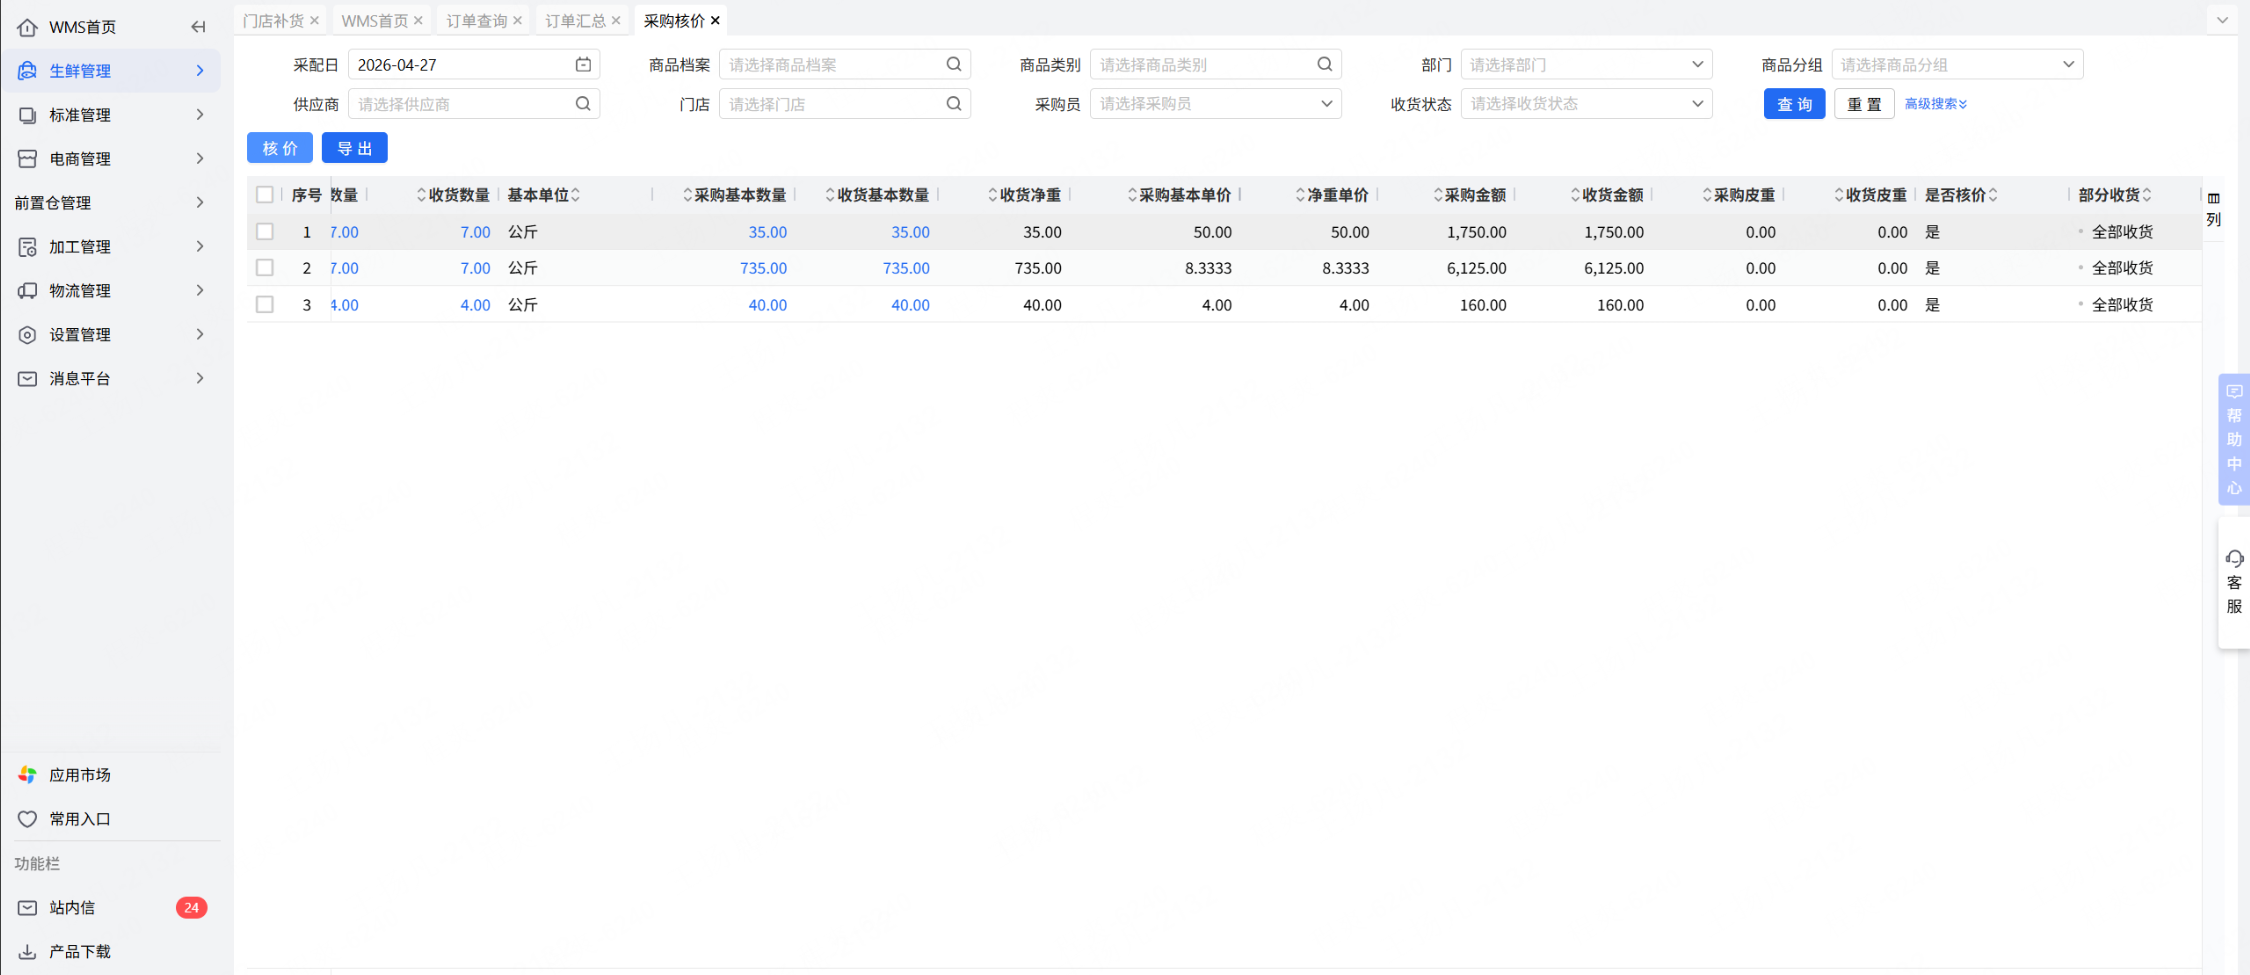Toggle the select-all header checkbox
This screenshot has height=975, width=2250.
265,194
